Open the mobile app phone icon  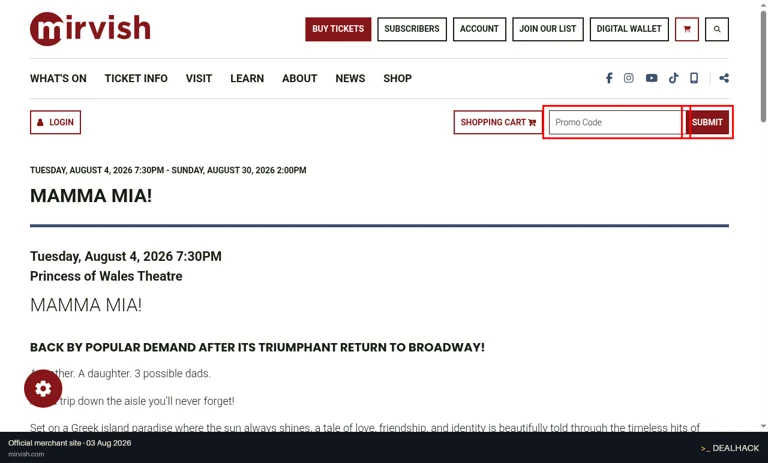[x=694, y=78]
